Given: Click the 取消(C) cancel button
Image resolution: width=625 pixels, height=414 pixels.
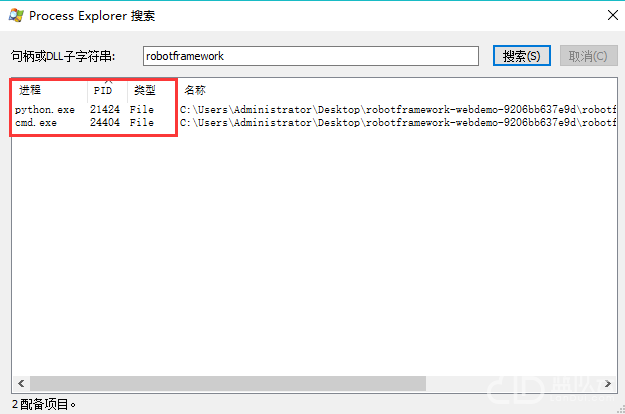Looking at the screenshot, I should (x=588, y=56).
